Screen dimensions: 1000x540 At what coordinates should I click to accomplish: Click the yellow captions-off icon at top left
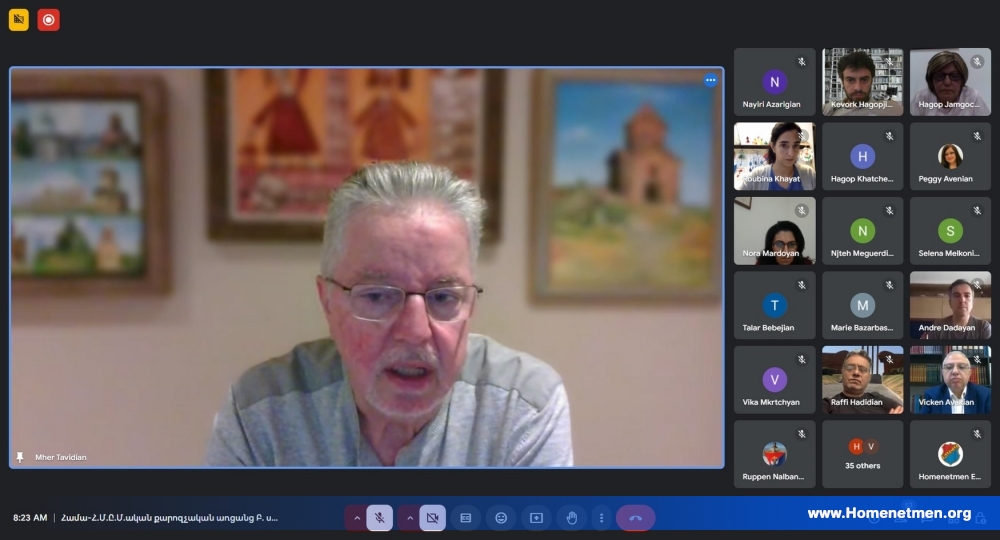[18, 20]
